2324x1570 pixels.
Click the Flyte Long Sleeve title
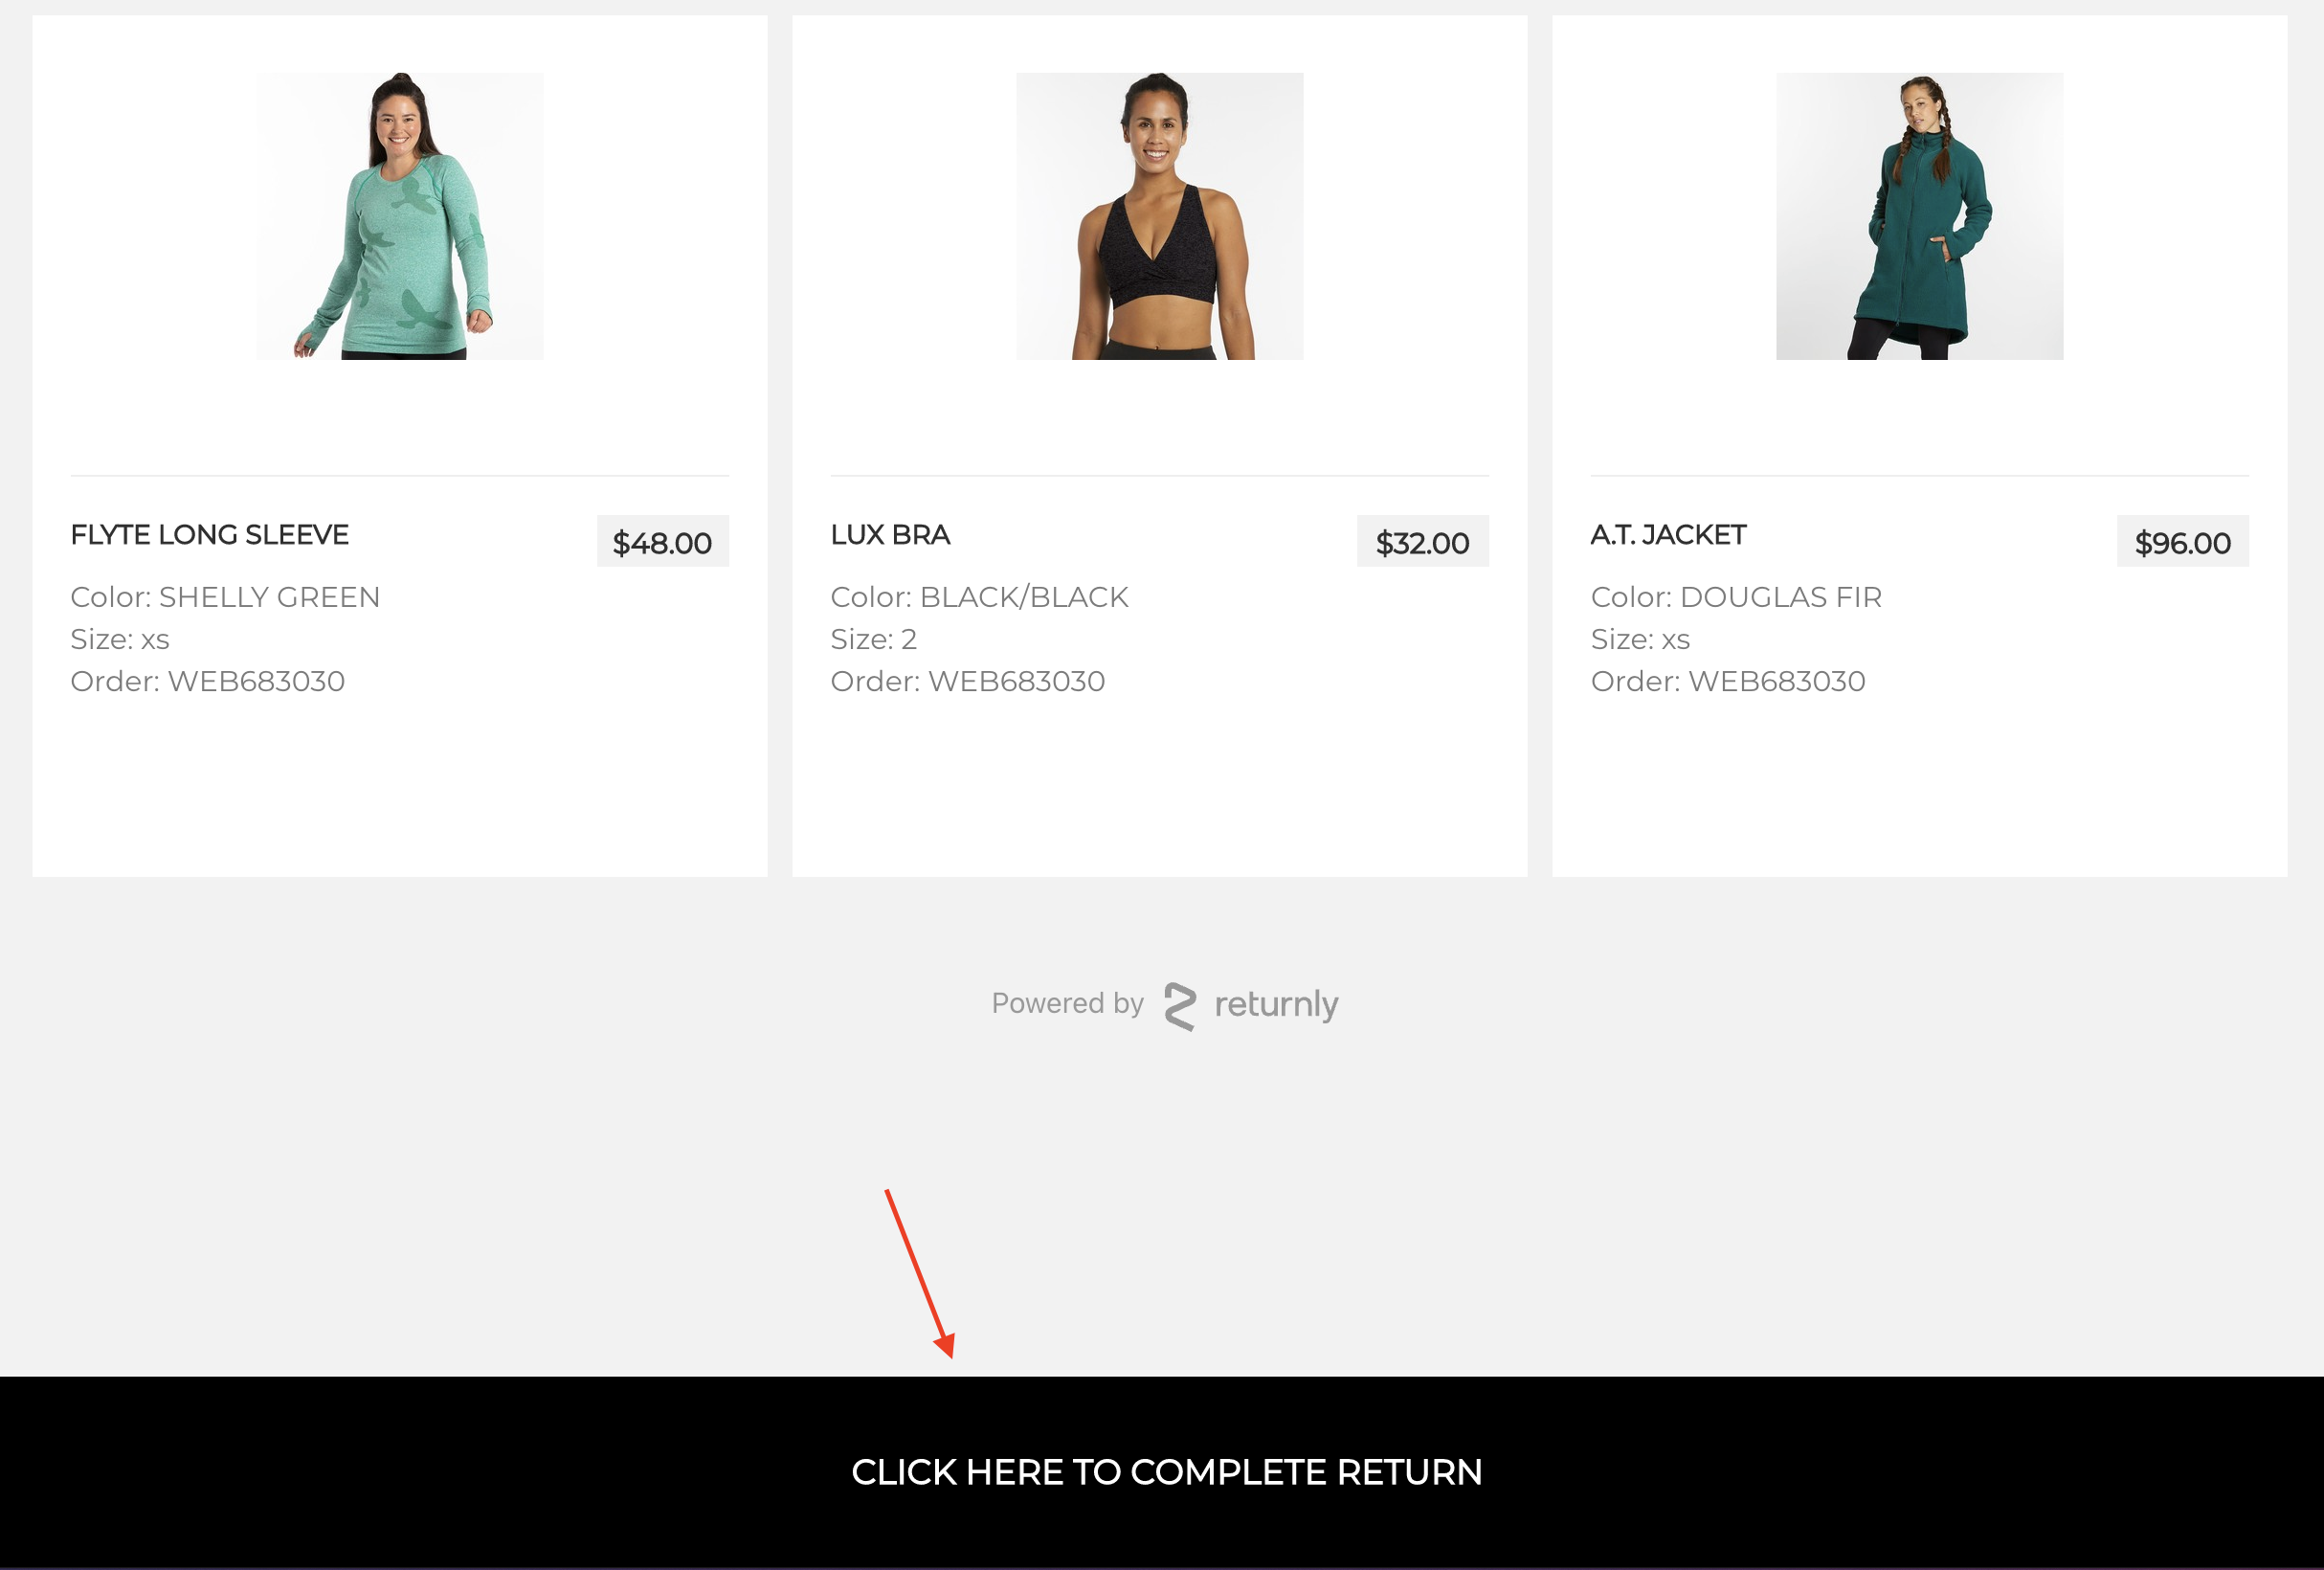(210, 535)
